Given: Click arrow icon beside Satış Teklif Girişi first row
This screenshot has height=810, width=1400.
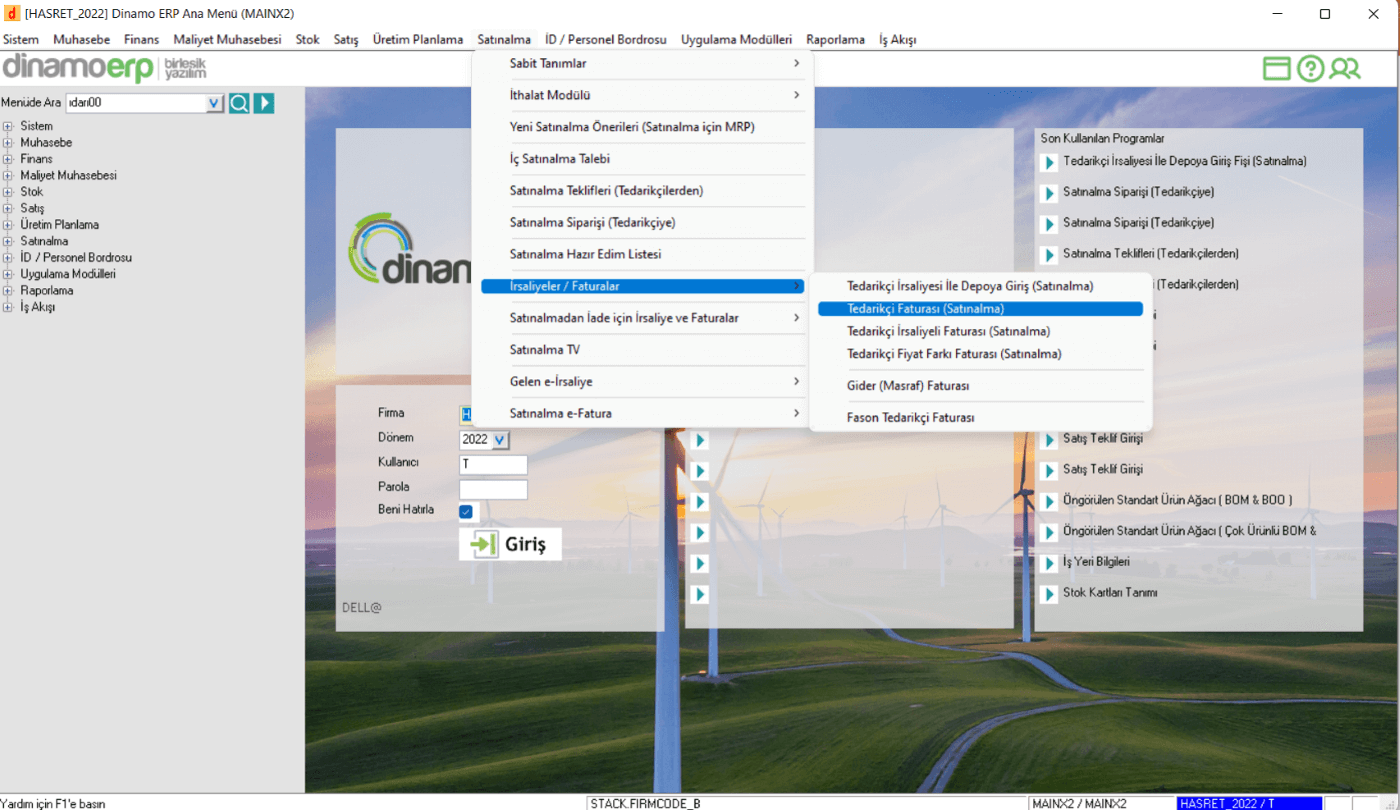Looking at the screenshot, I should coord(1049,439).
